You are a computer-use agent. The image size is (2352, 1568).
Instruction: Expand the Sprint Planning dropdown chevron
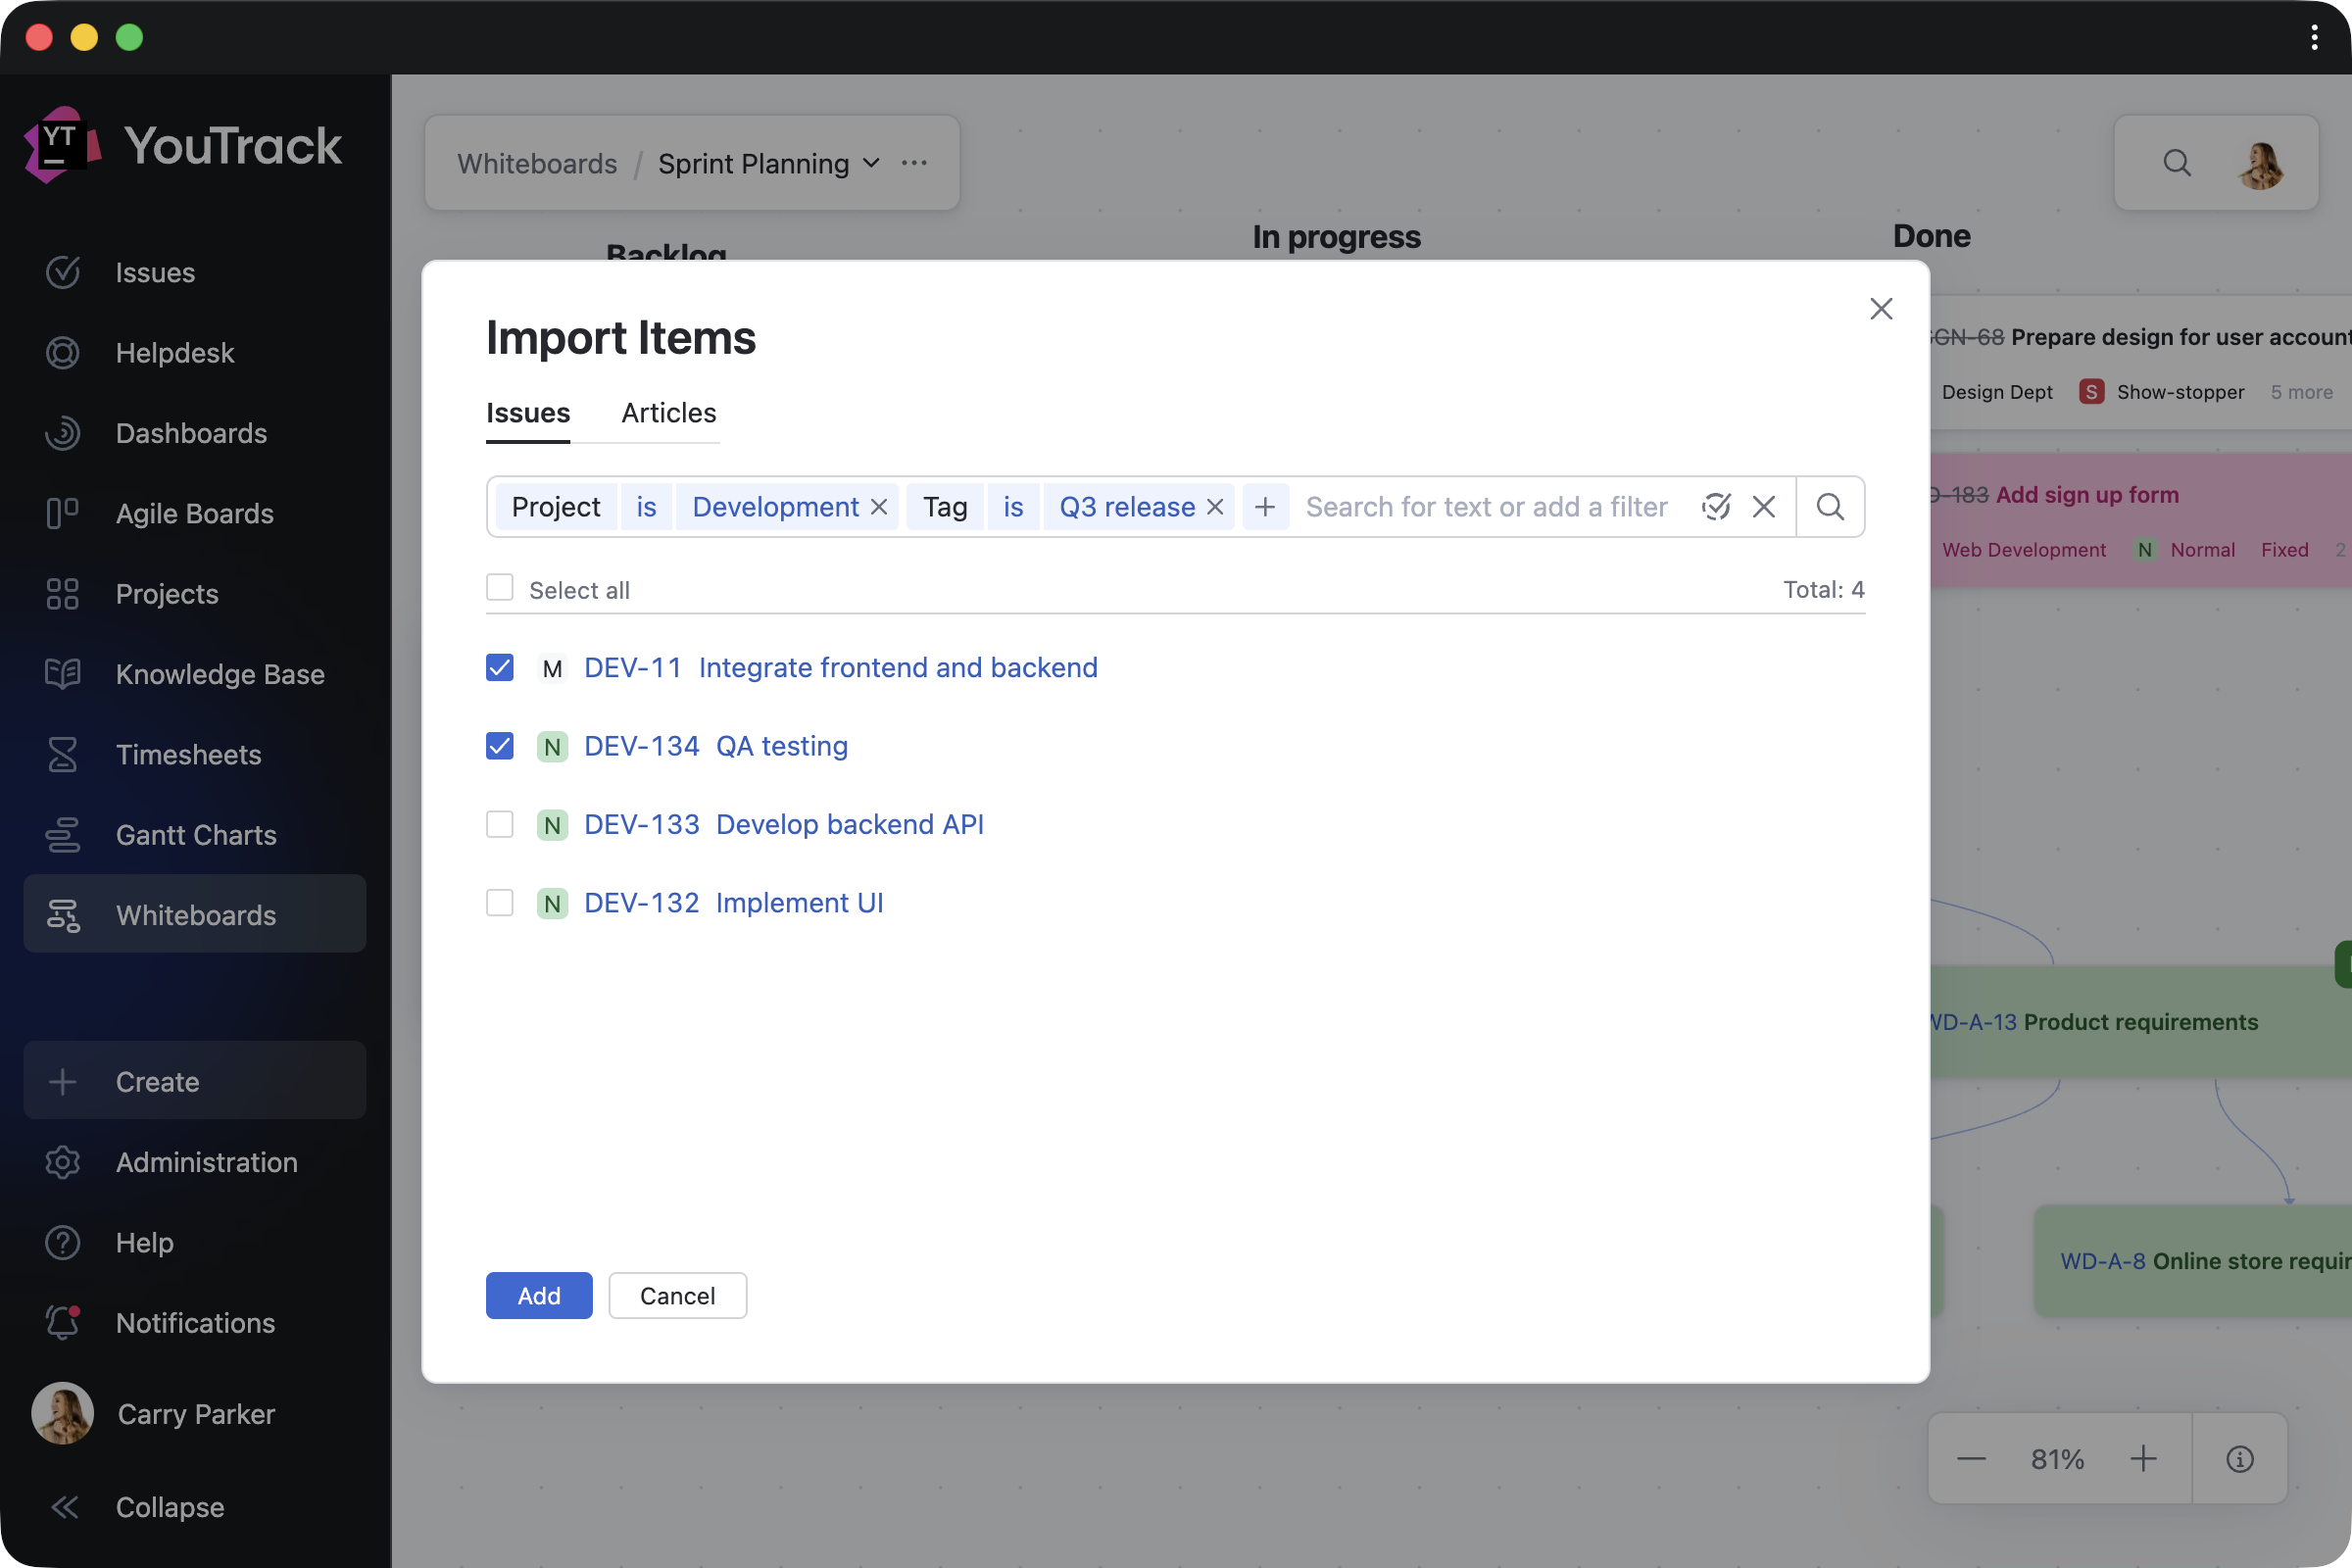tap(871, 163)
